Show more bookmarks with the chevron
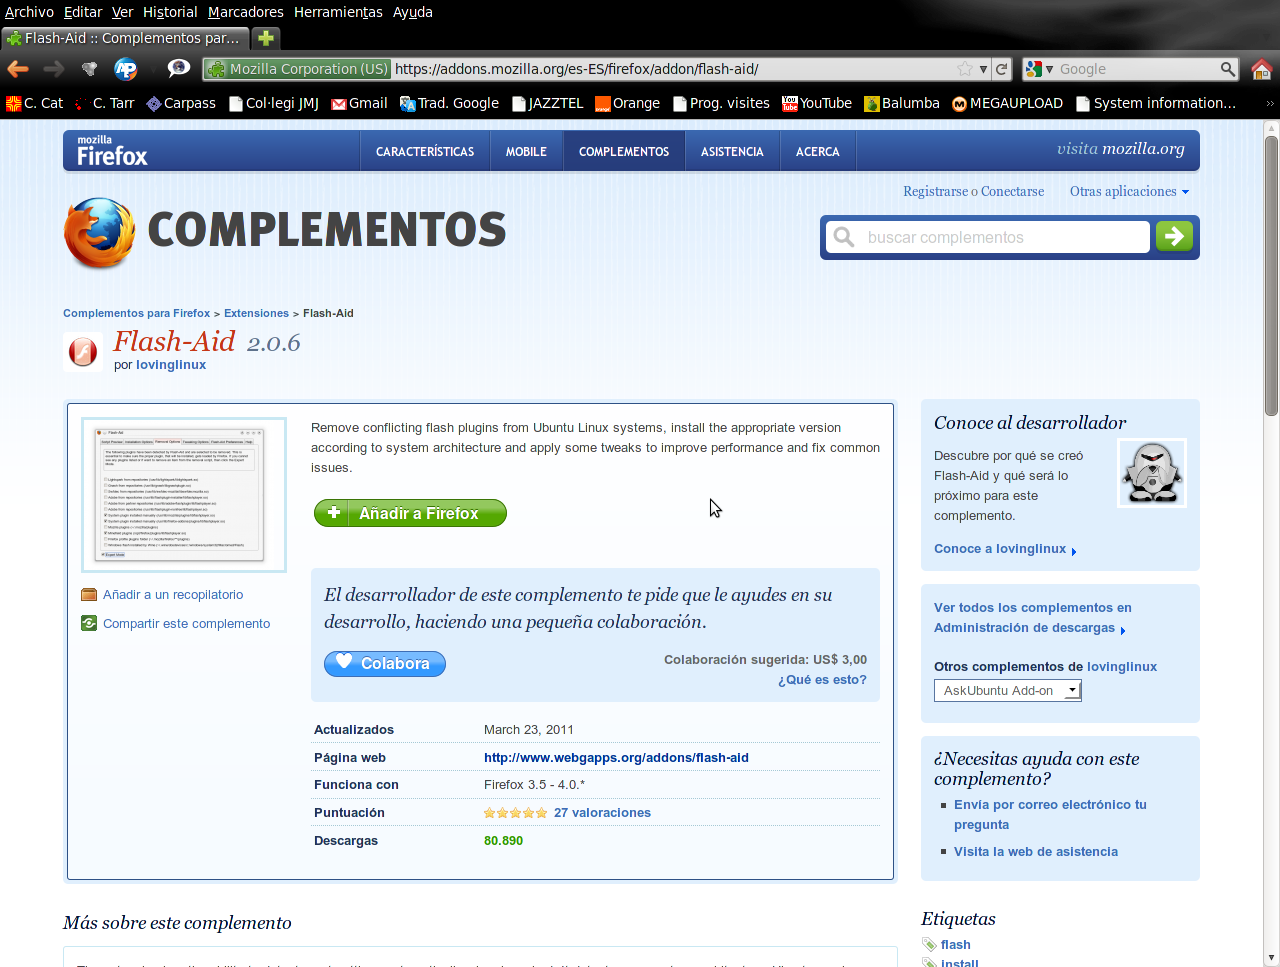The image size is (1280, 967). 1270,103
